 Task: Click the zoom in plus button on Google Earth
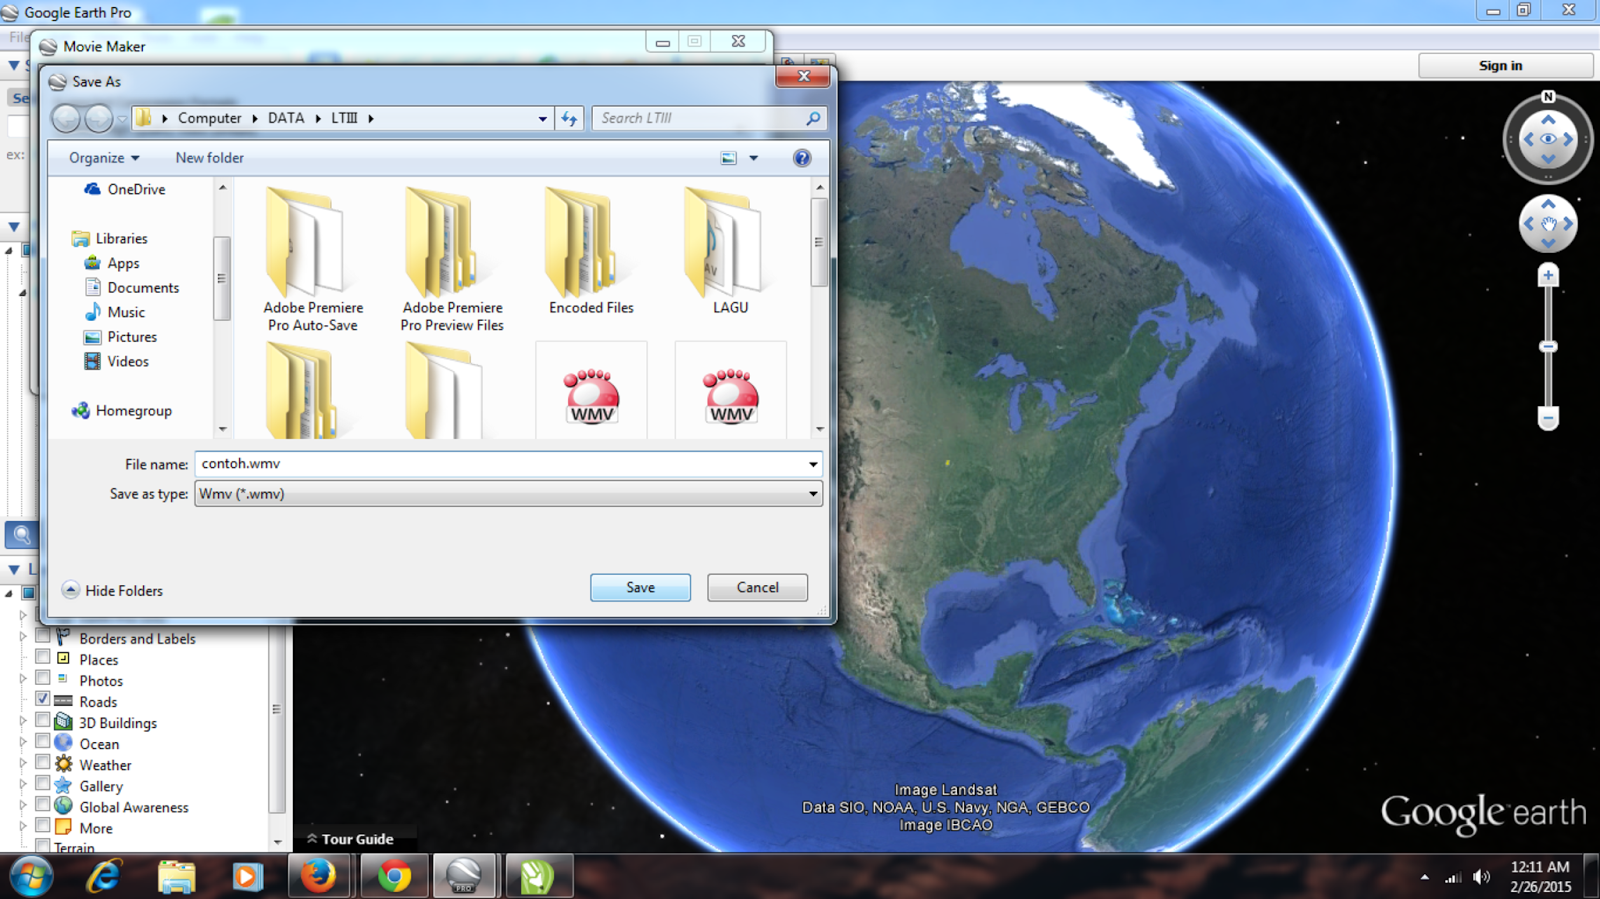(1548, 275)
